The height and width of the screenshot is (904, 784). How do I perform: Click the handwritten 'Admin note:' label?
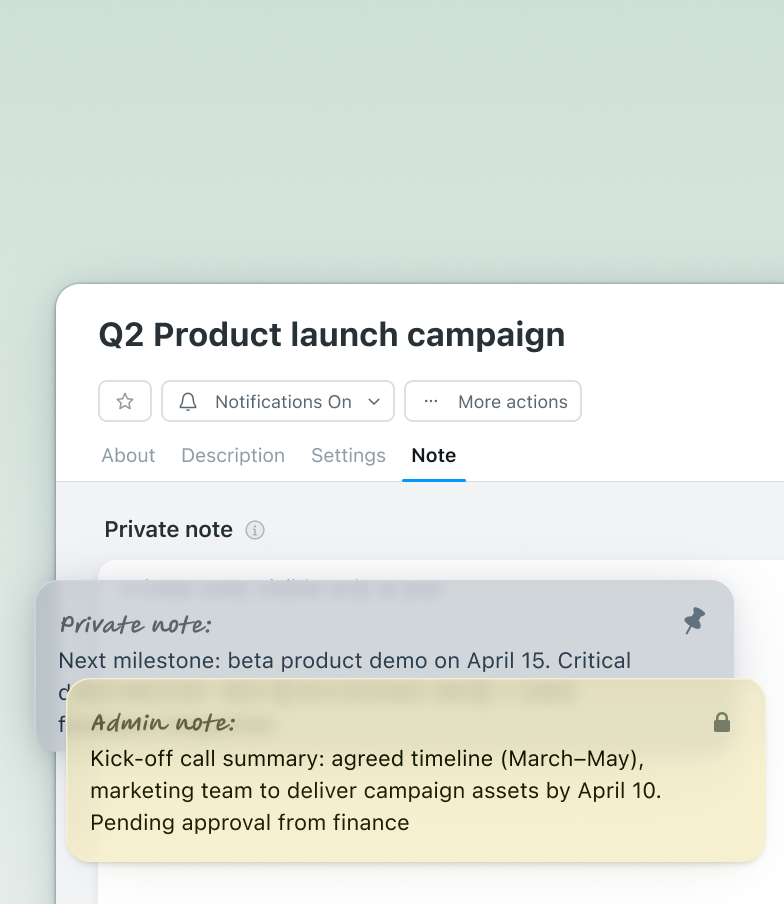(x=163, y=722)
